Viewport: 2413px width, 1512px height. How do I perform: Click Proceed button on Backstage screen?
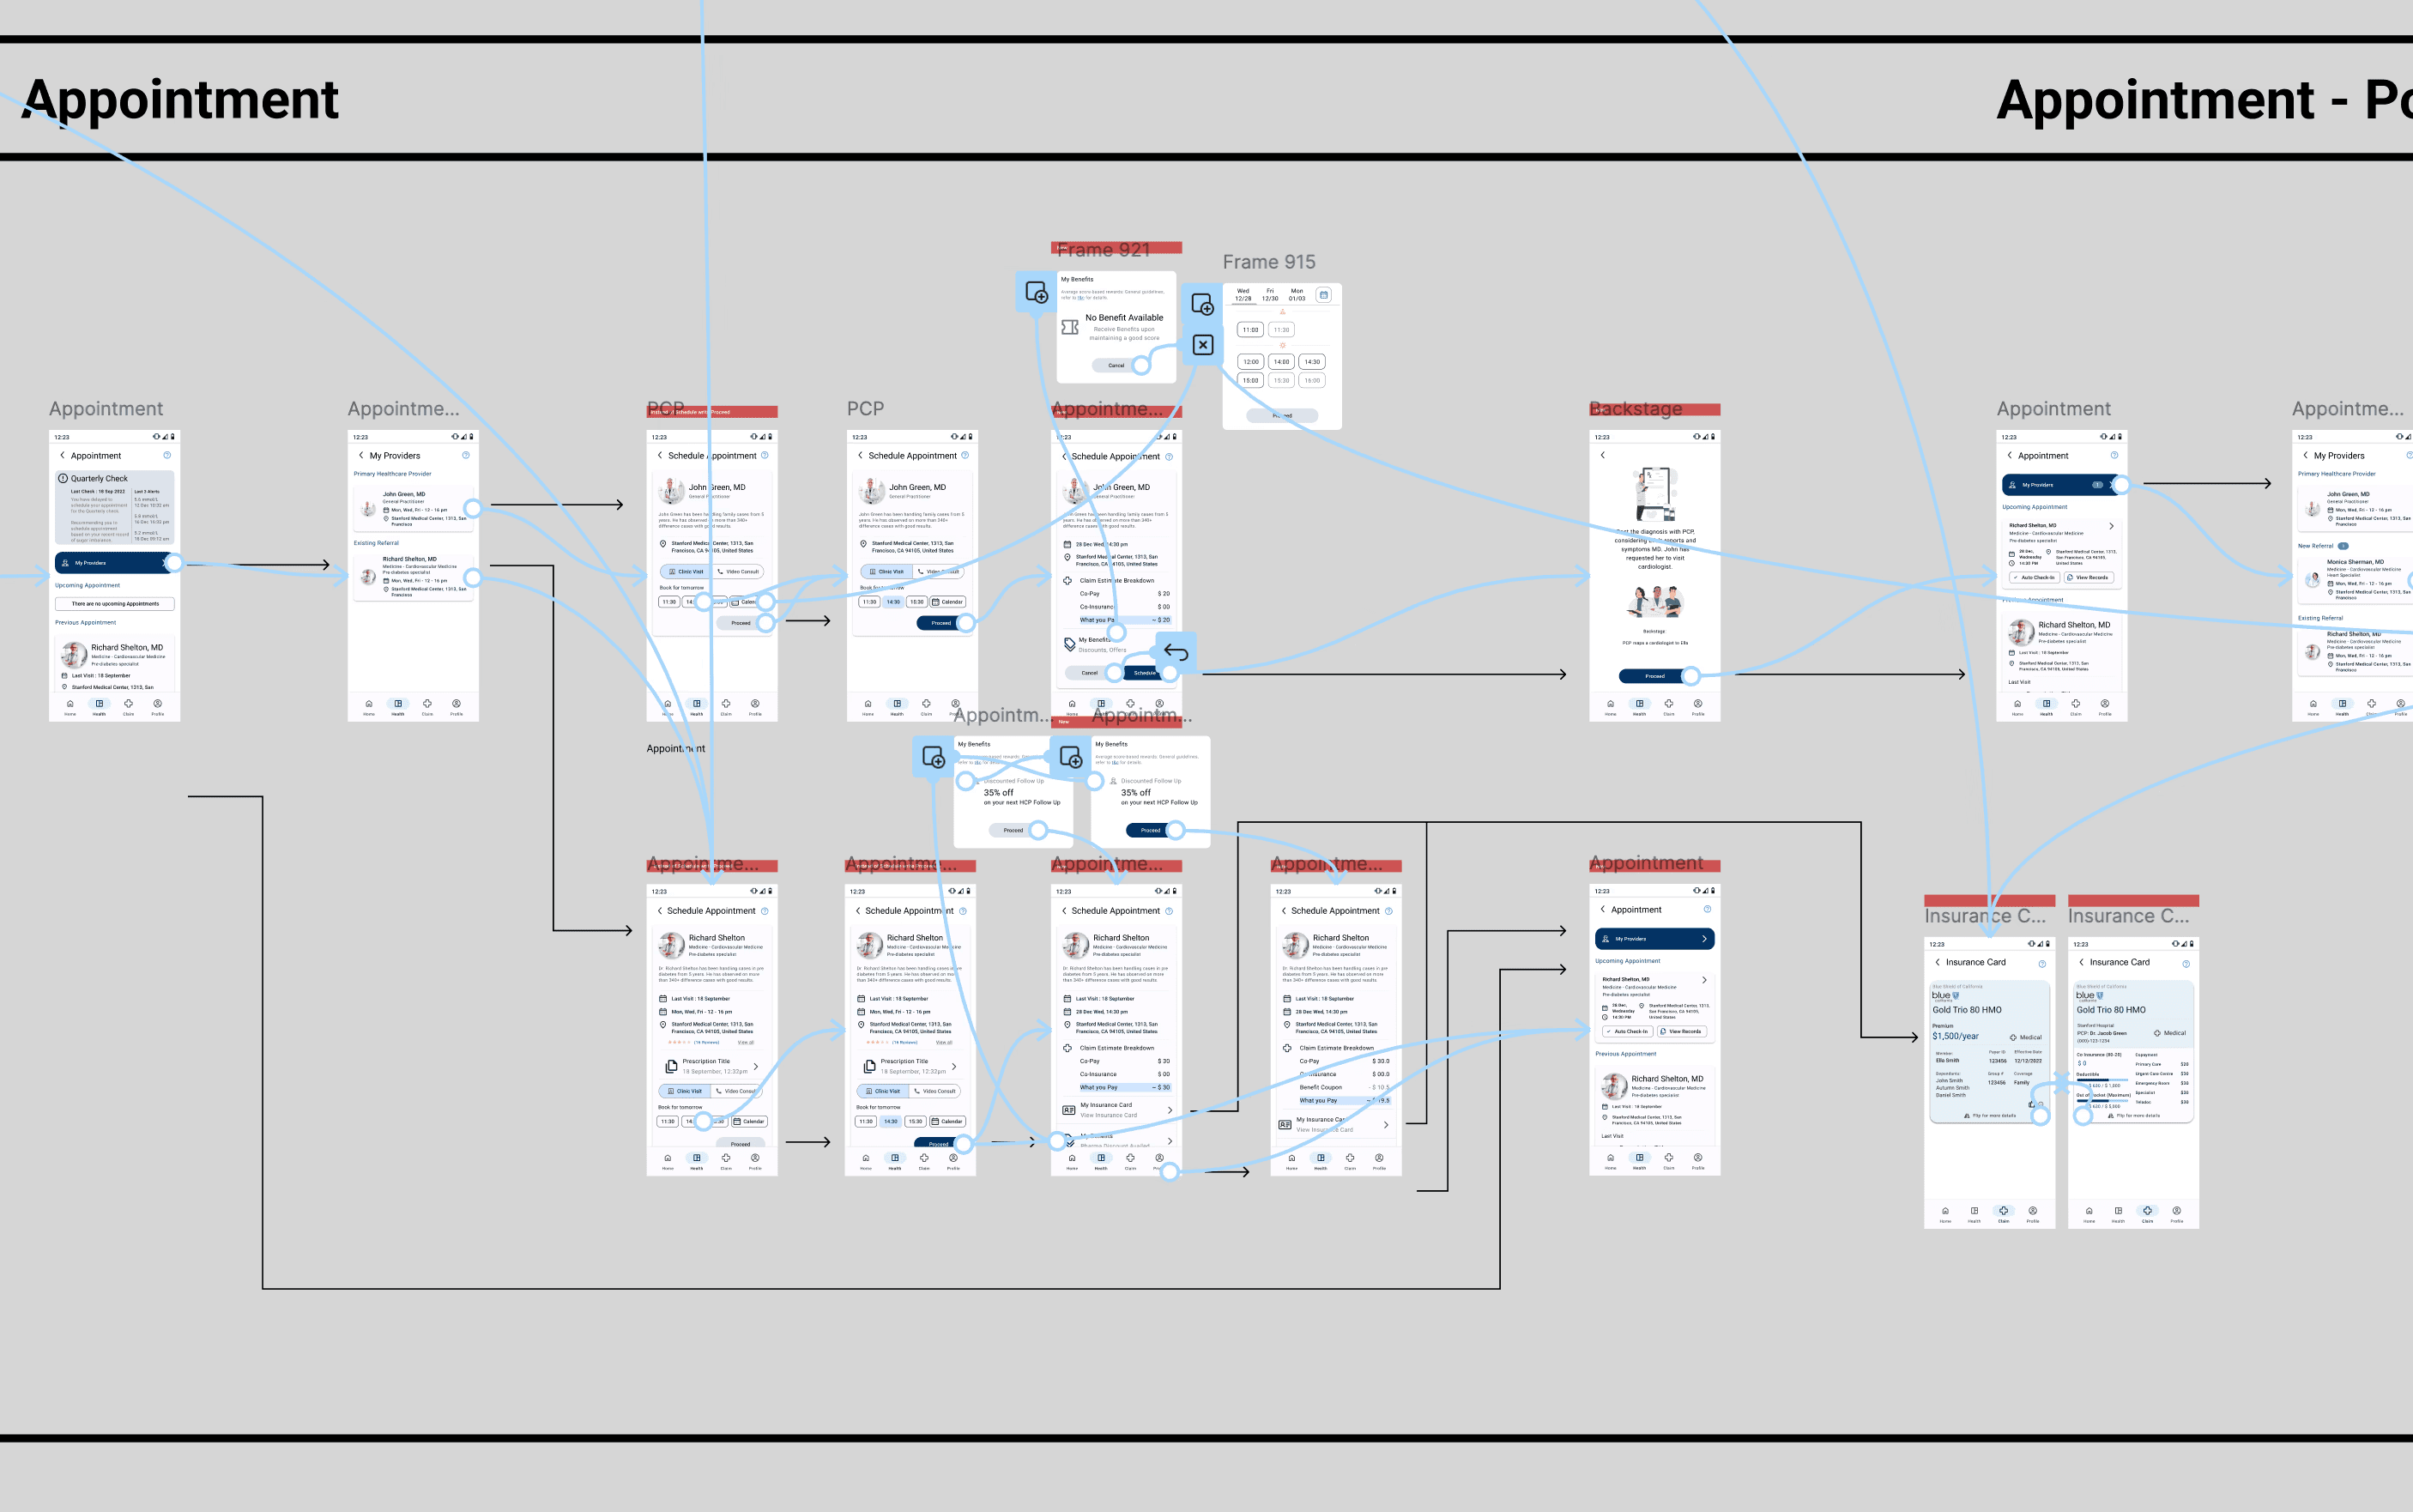pos(1655,676)
